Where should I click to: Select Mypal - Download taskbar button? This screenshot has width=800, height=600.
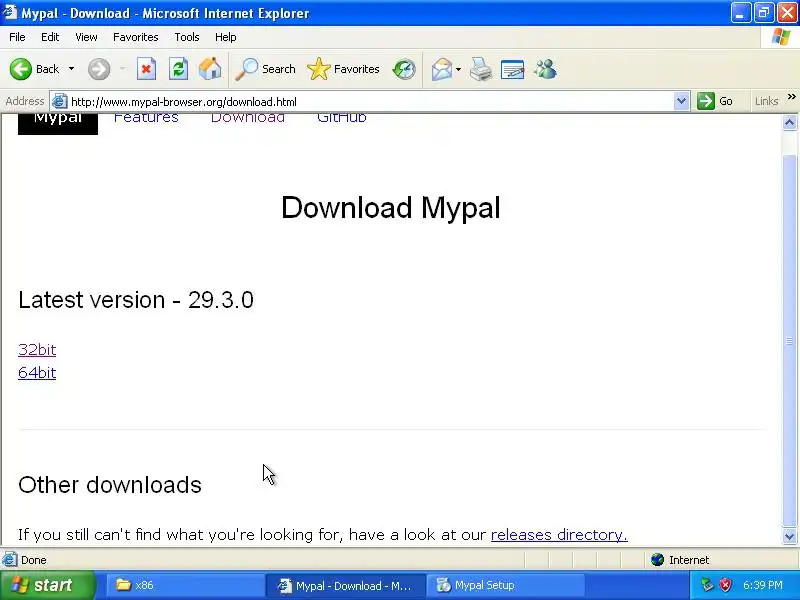(346, 585)
